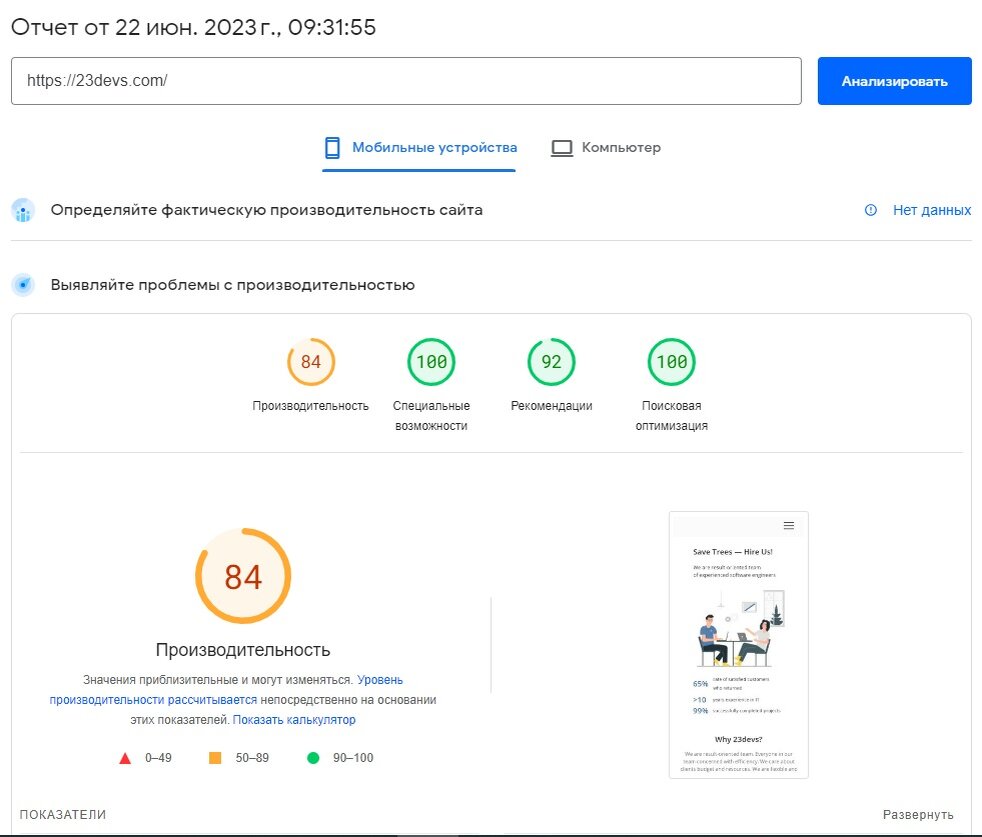This screenshot has width=982, height=837.
Task: Click the globe icon beside Определяйте фактическую производительность сайта
Action: point(22,210)
